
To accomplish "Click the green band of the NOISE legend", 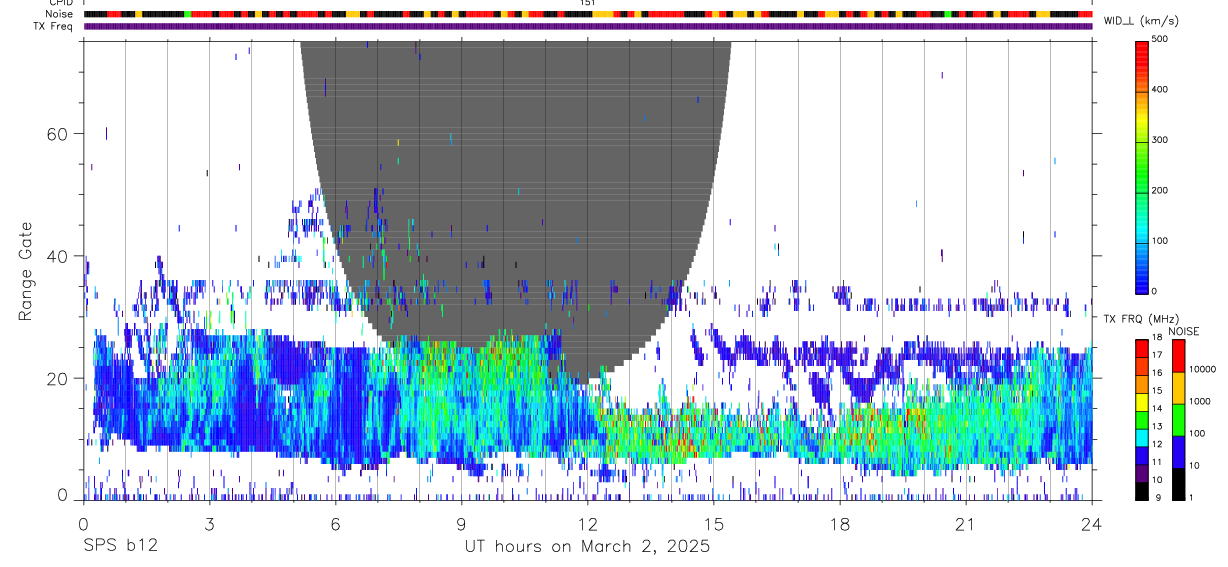I will coord(1178,420).
